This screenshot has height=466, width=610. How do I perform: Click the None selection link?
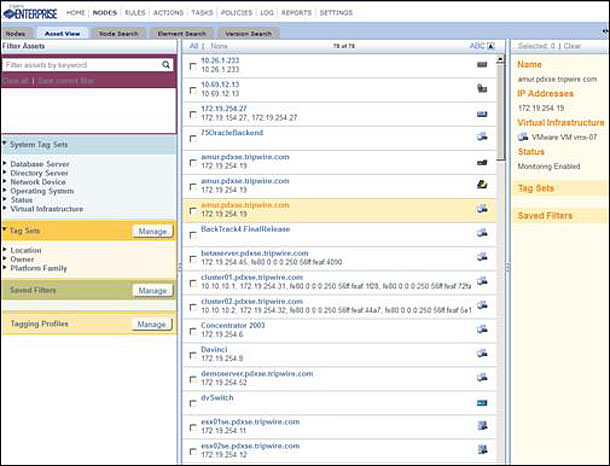pyautogui.click(x=219, y=46)
